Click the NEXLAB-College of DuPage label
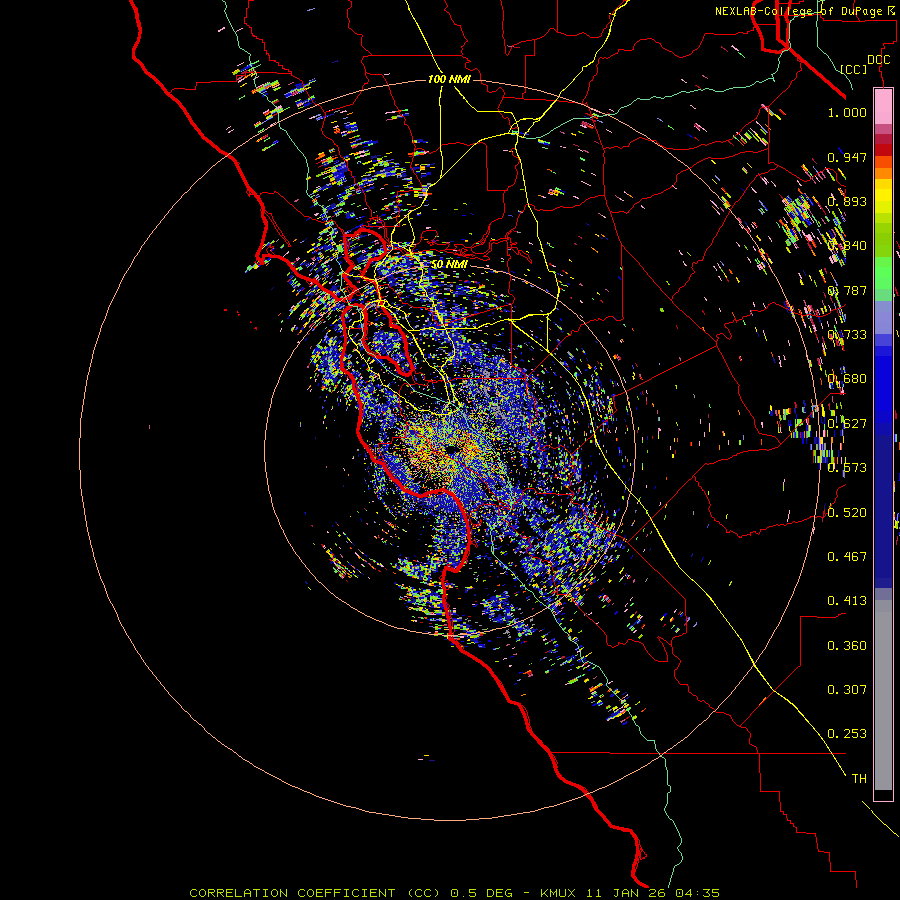 click(798, 11)
